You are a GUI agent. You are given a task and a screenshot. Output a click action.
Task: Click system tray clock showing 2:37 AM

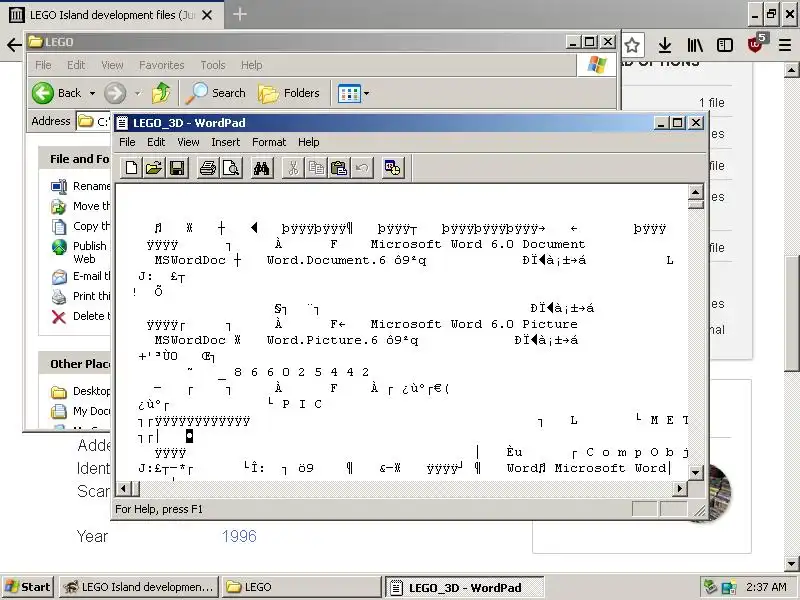pyautogui.click(x=766, y=587)
